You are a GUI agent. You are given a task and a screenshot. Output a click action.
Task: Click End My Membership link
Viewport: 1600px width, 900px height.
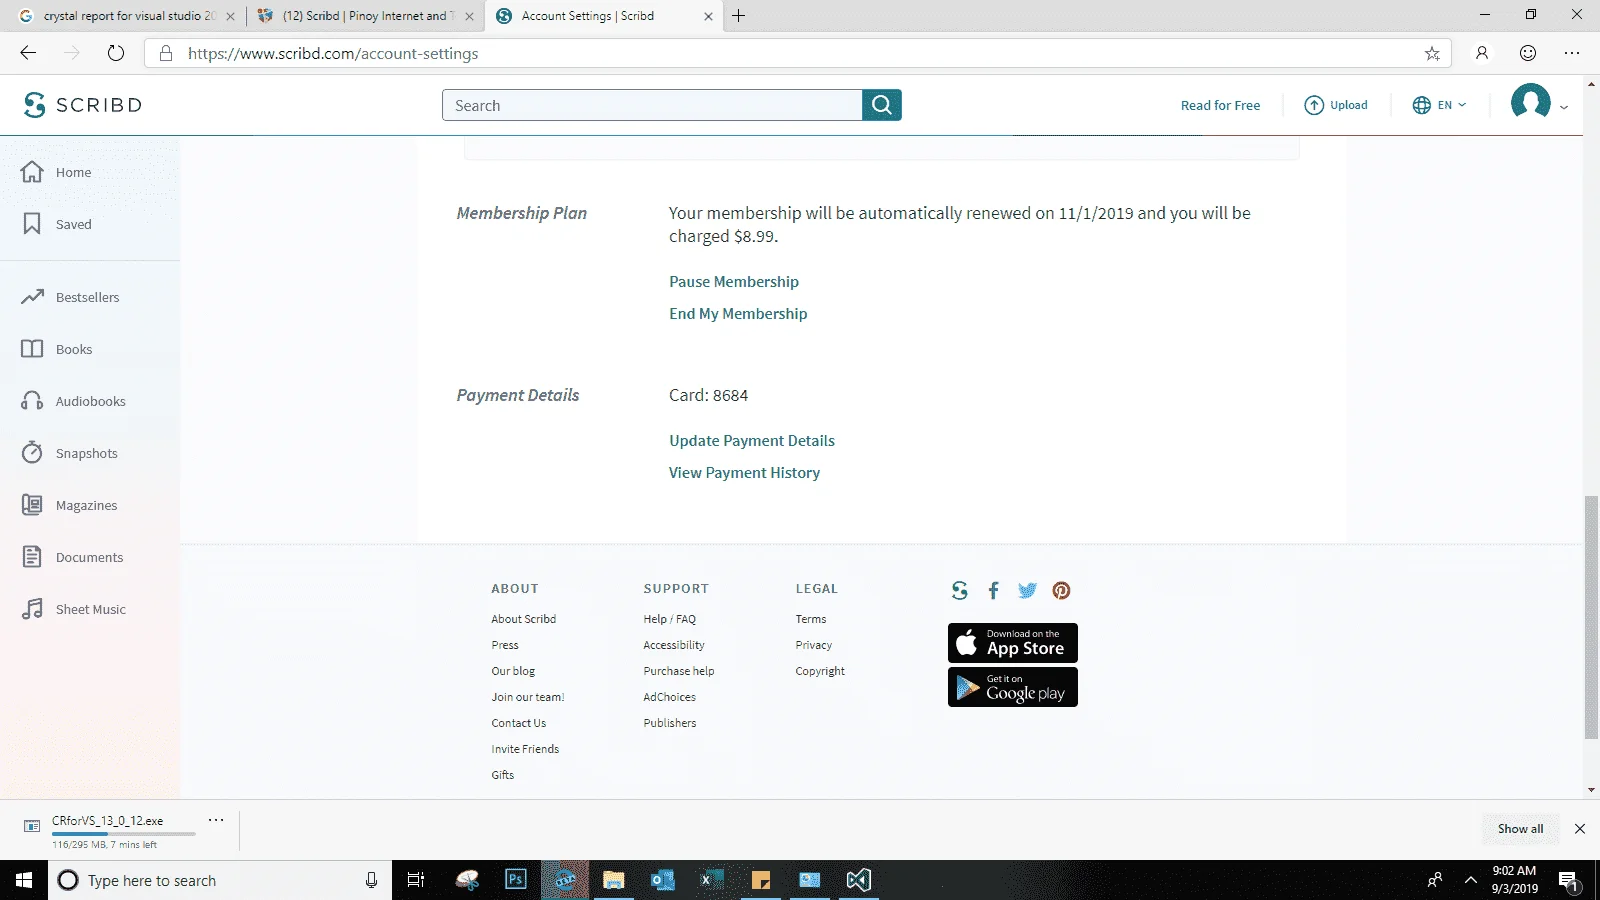(x=738, y=314)
